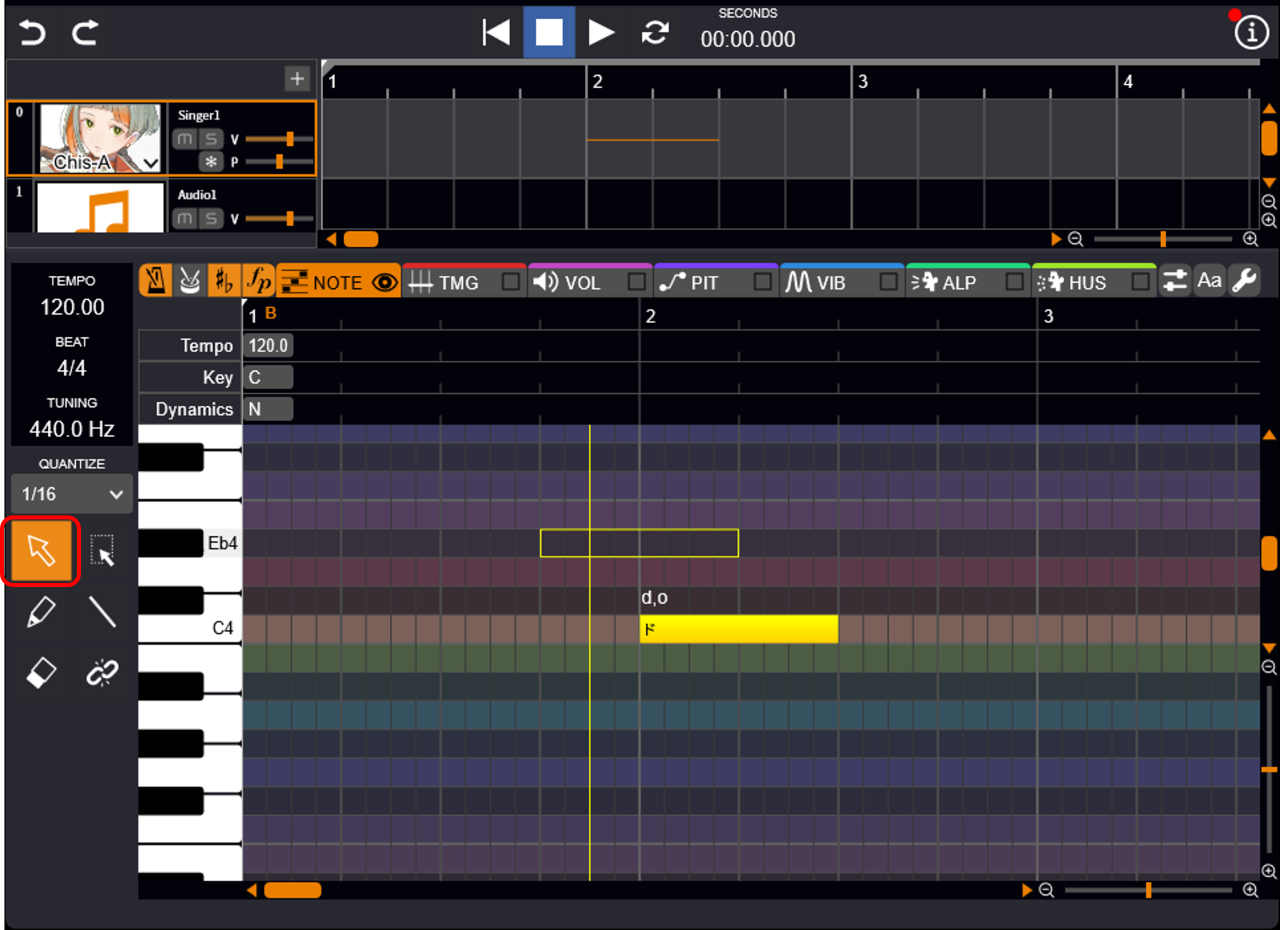The height and width of the screenshot is (930, 1280).
Task: Choose the Line drawing tool
Action: pos(102,612)
